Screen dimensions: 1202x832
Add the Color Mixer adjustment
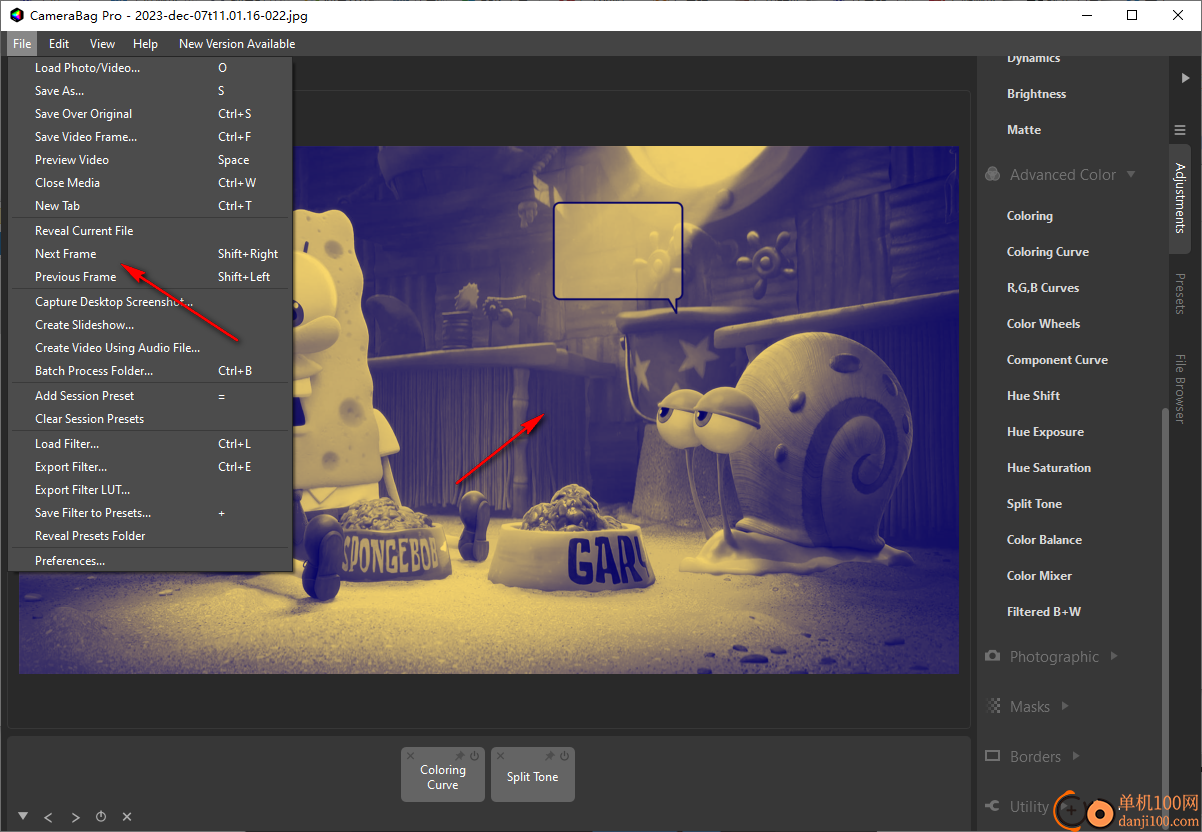tap(1039, 576)
